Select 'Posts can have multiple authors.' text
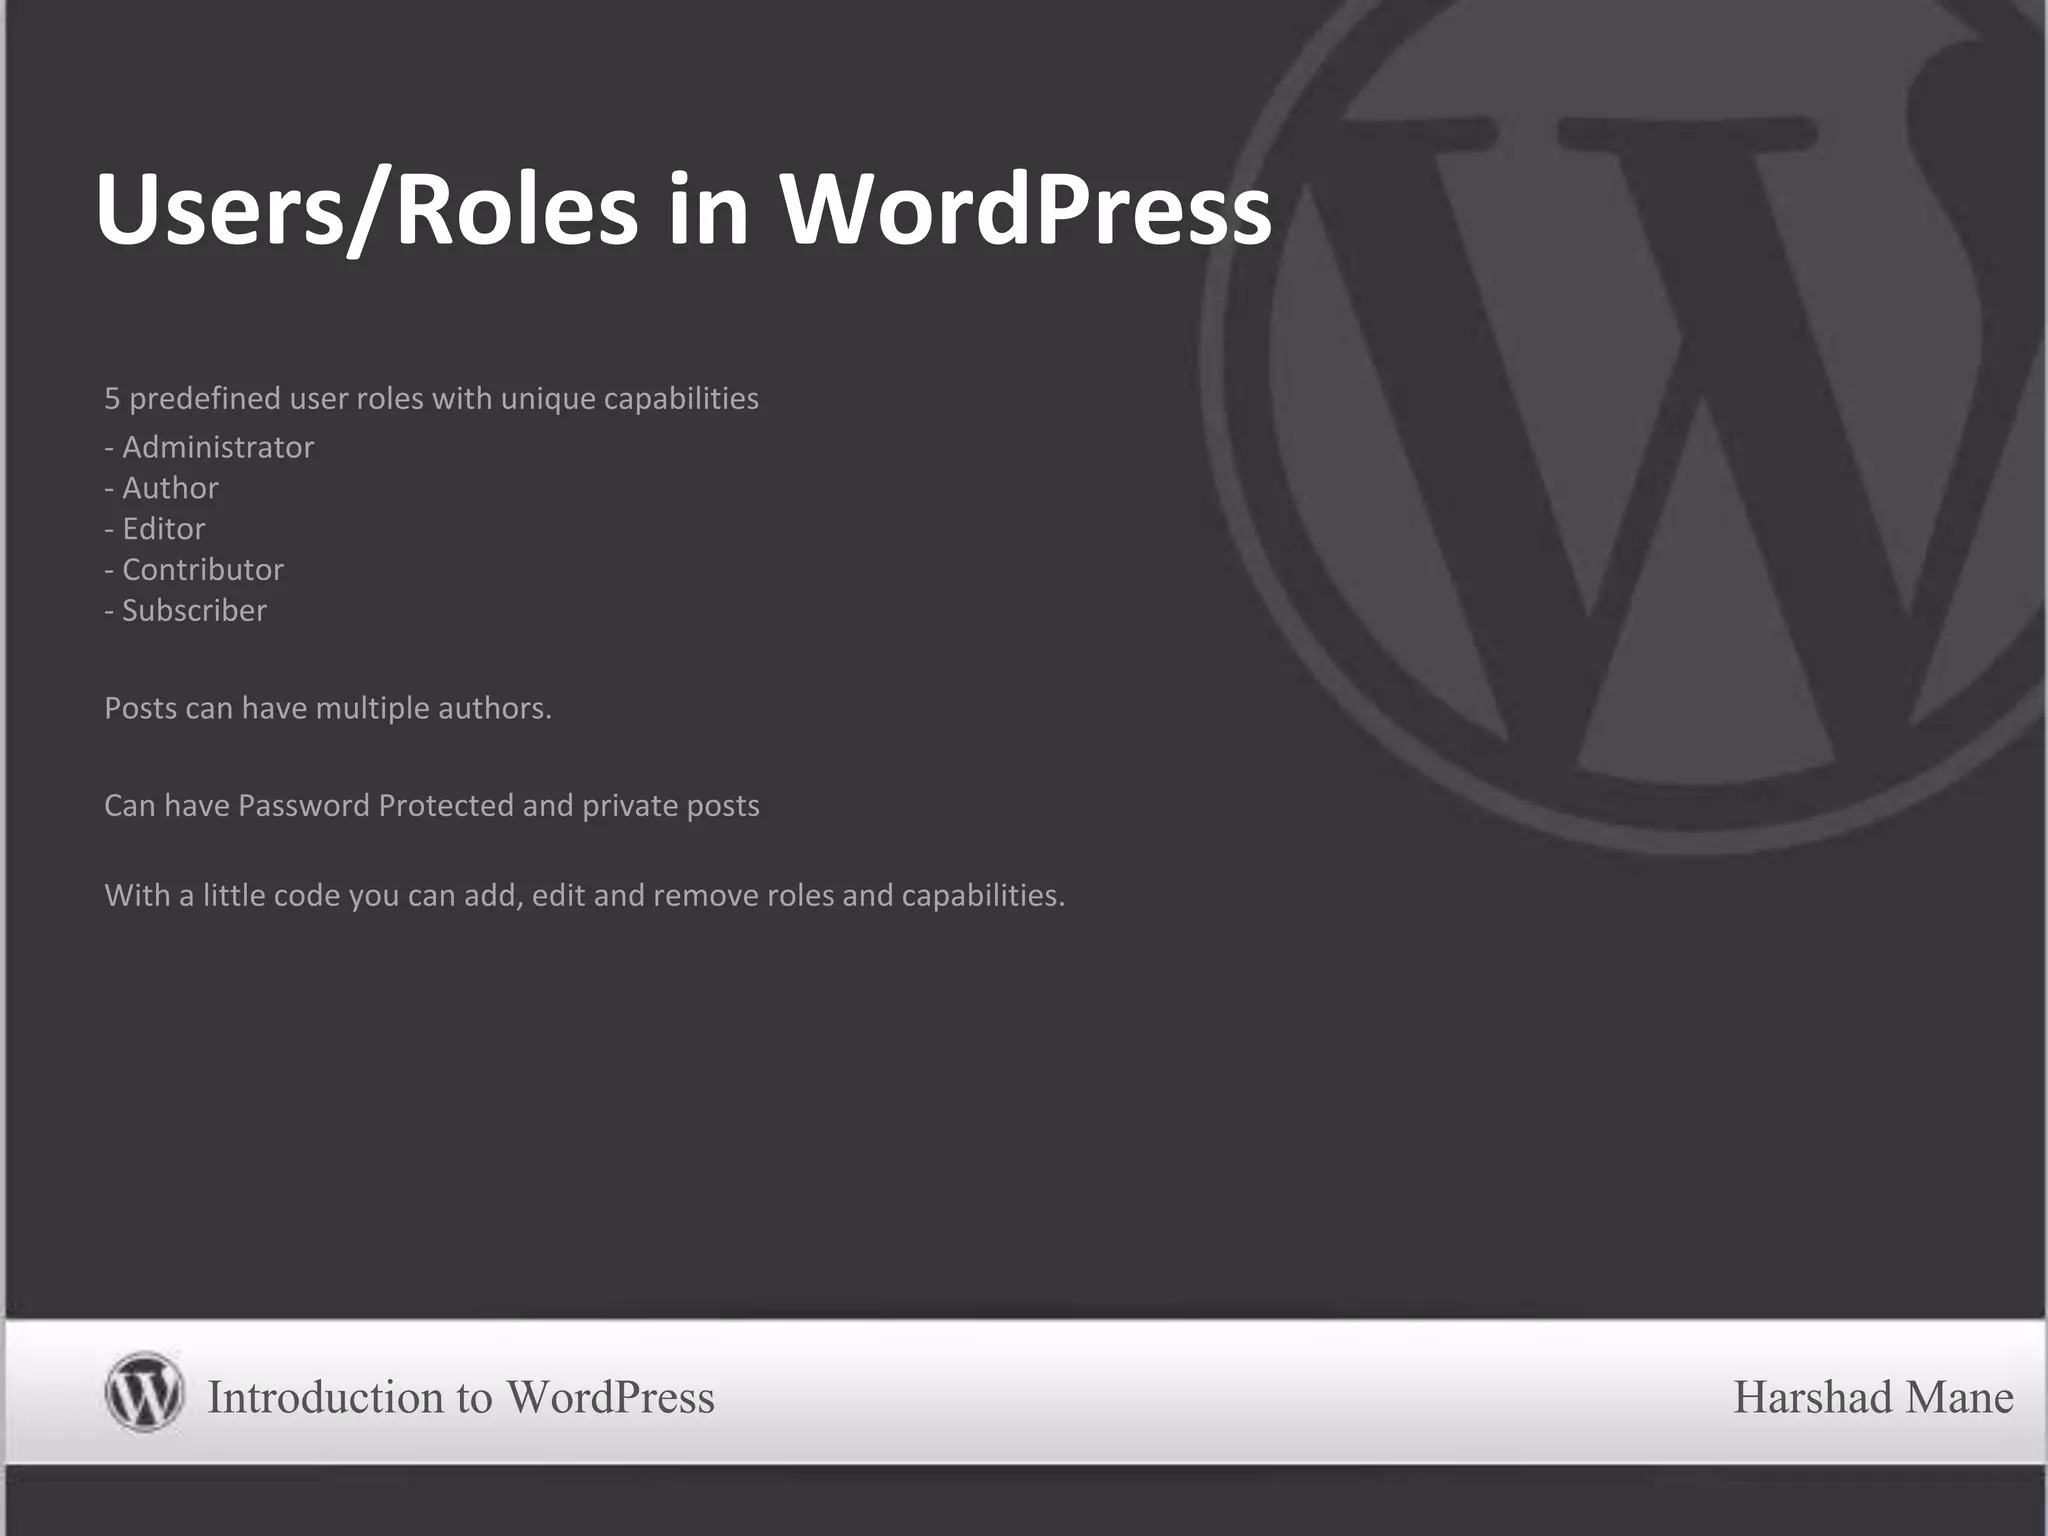Image resolution: width=2048 pixels, height=1536 pixels. (x=328, y=709)
